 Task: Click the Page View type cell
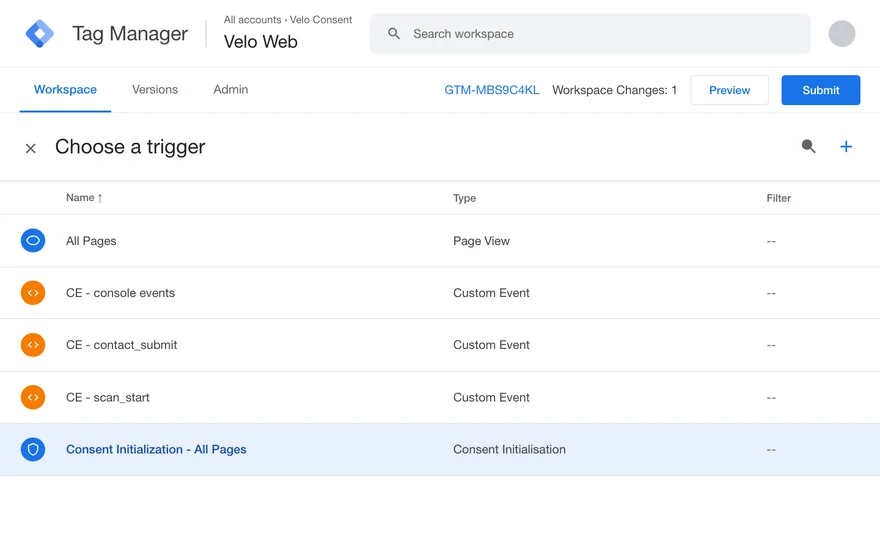(482, 241)
